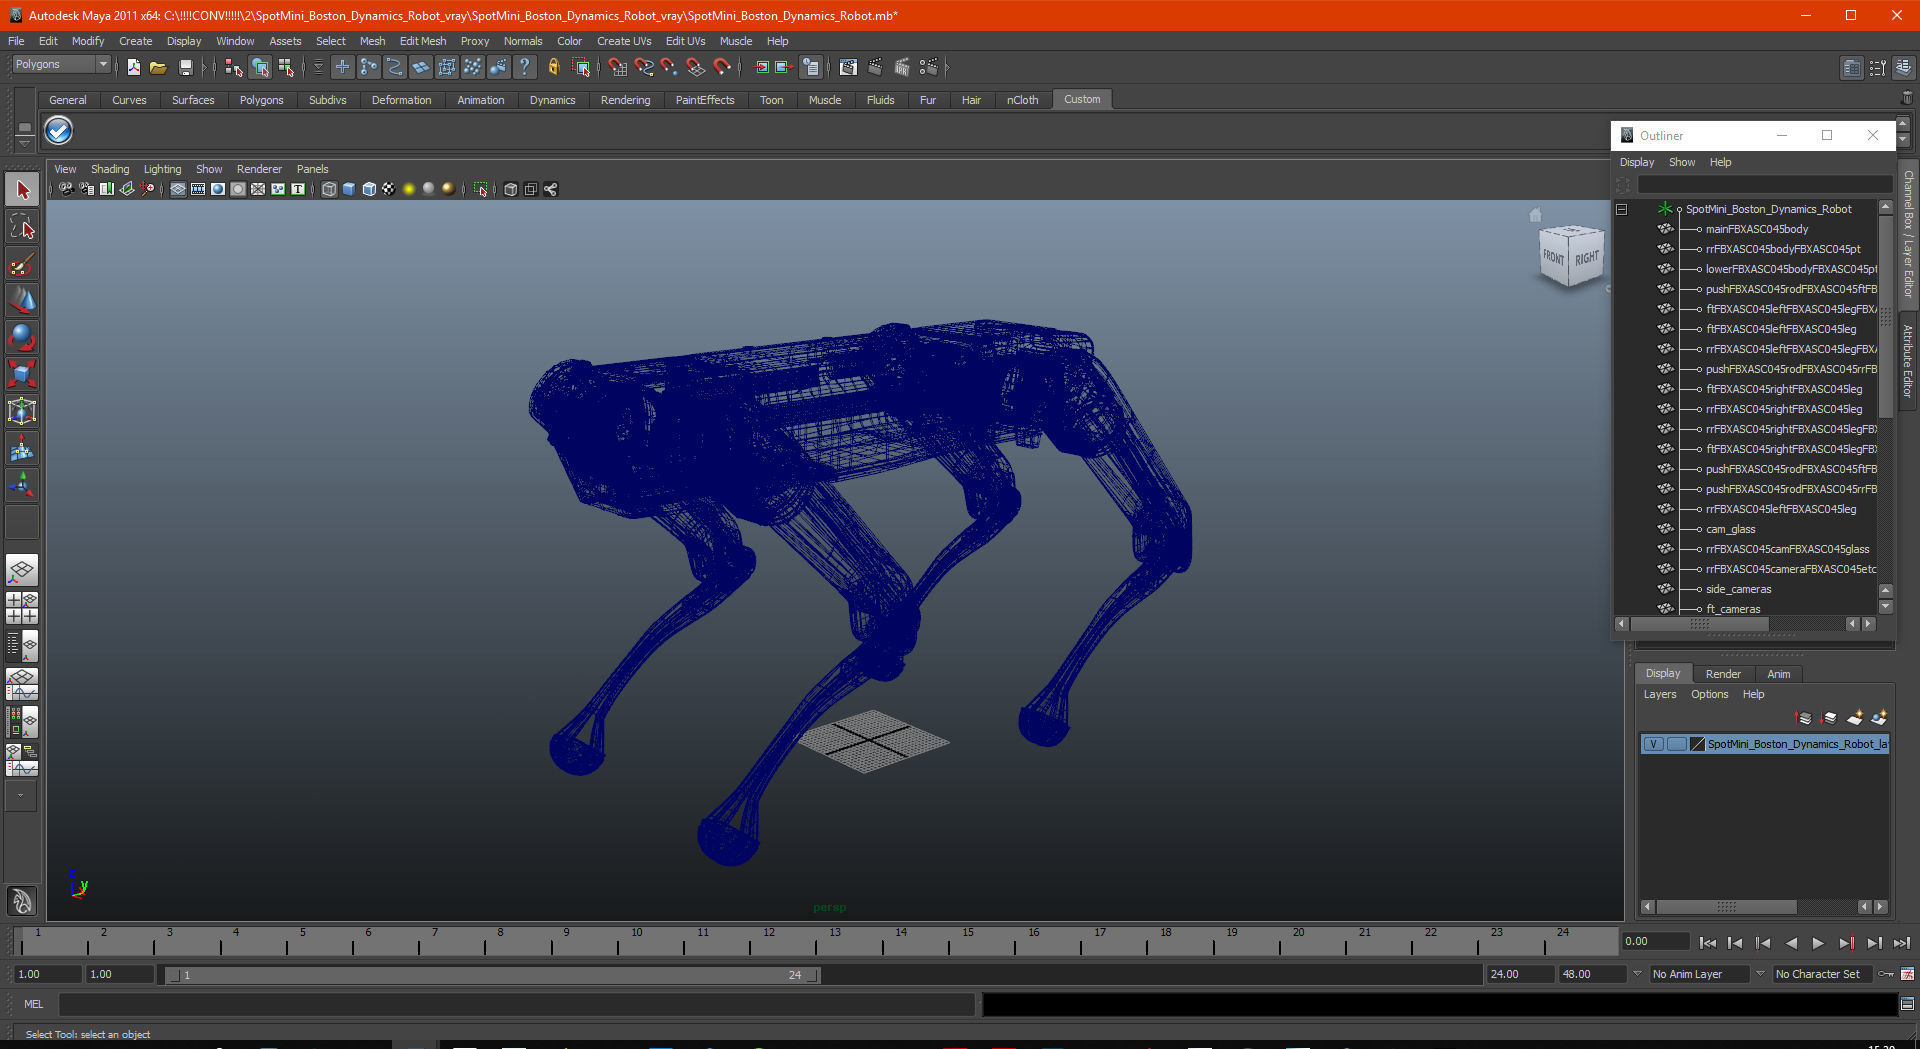Image resolution: width=1920 pixels, height=1049 pixels.
Task: Enable Snap to Points magnet
Action: 669,67
